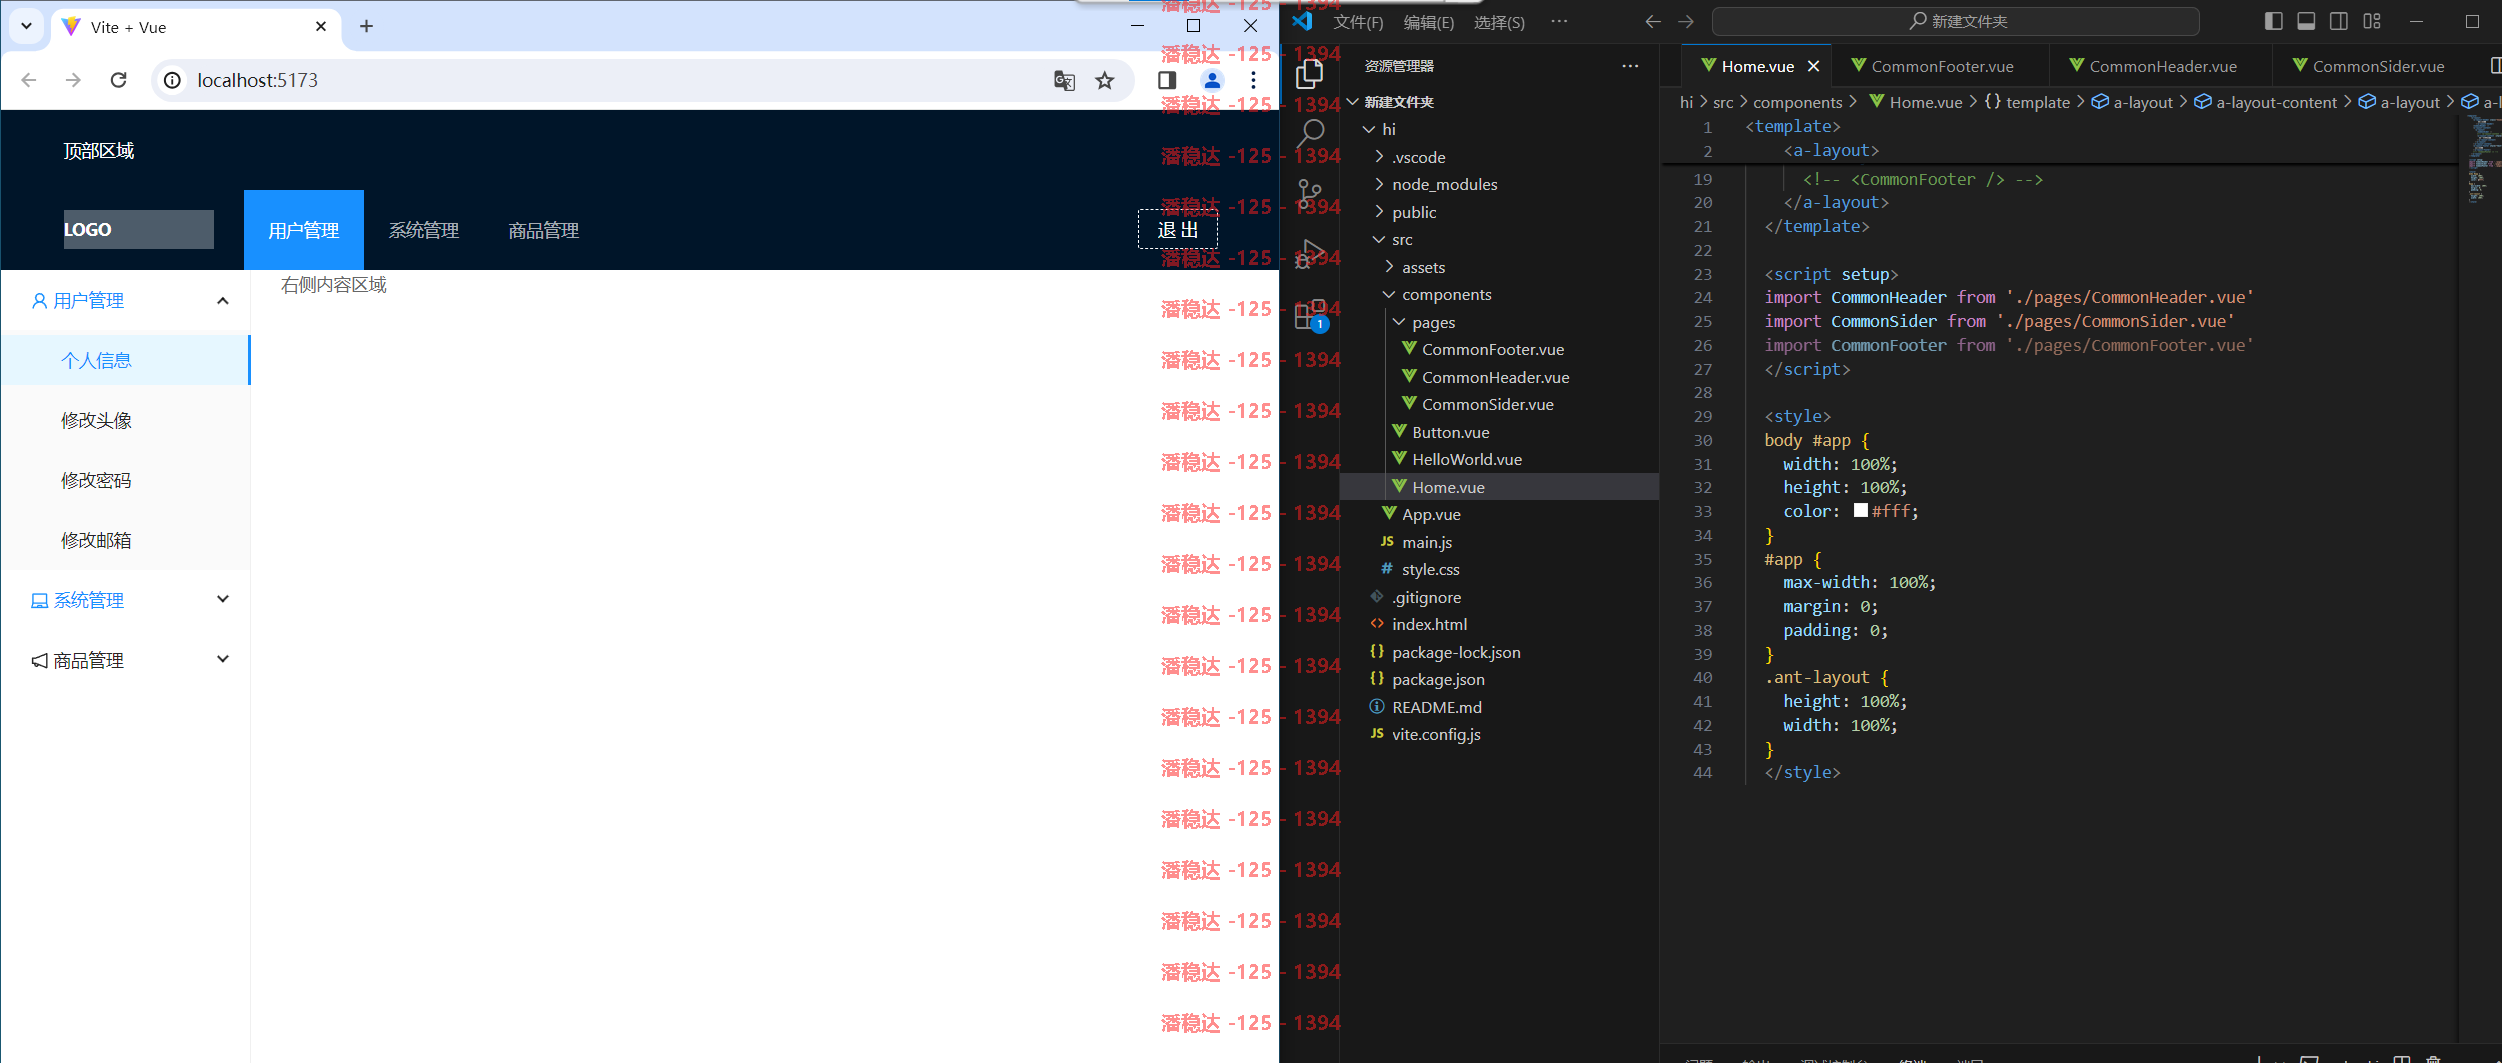Open main.js in Explorer

coord(1499,542)
